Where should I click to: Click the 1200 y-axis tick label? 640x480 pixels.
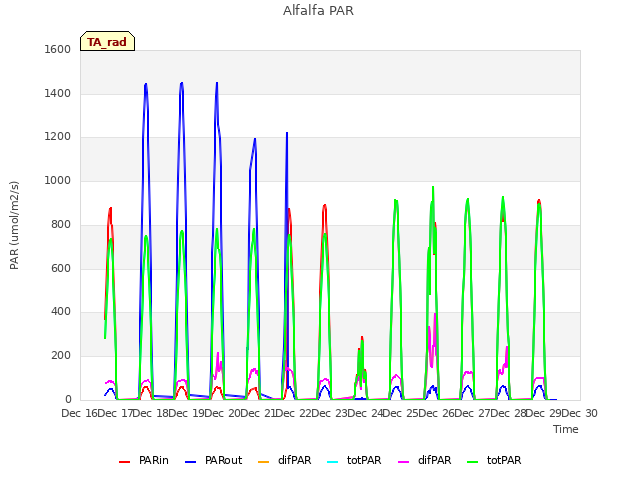pyautogui.click(x=58, y=137)
